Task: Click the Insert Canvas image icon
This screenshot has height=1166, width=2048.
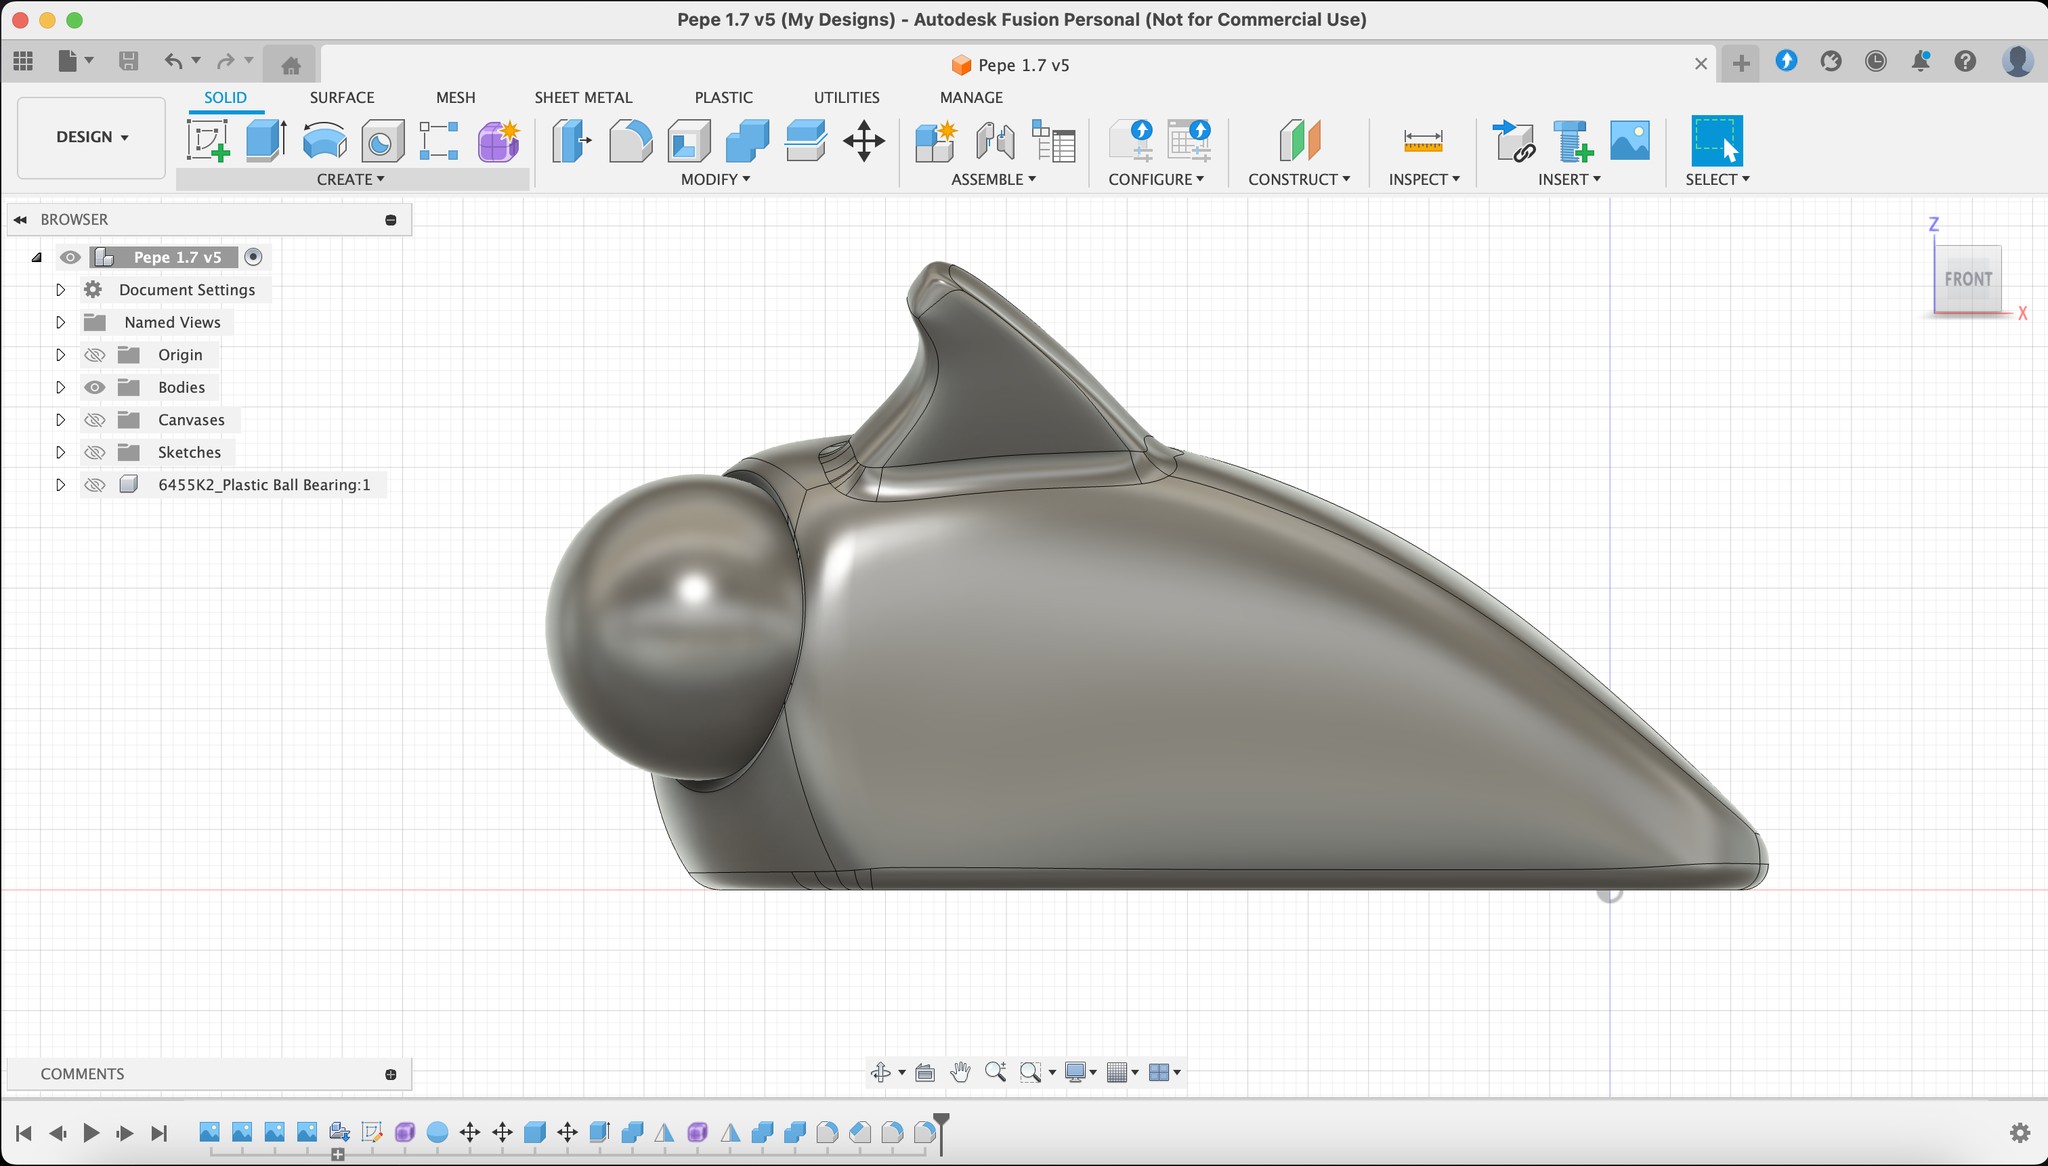Action: [1630, 140]
